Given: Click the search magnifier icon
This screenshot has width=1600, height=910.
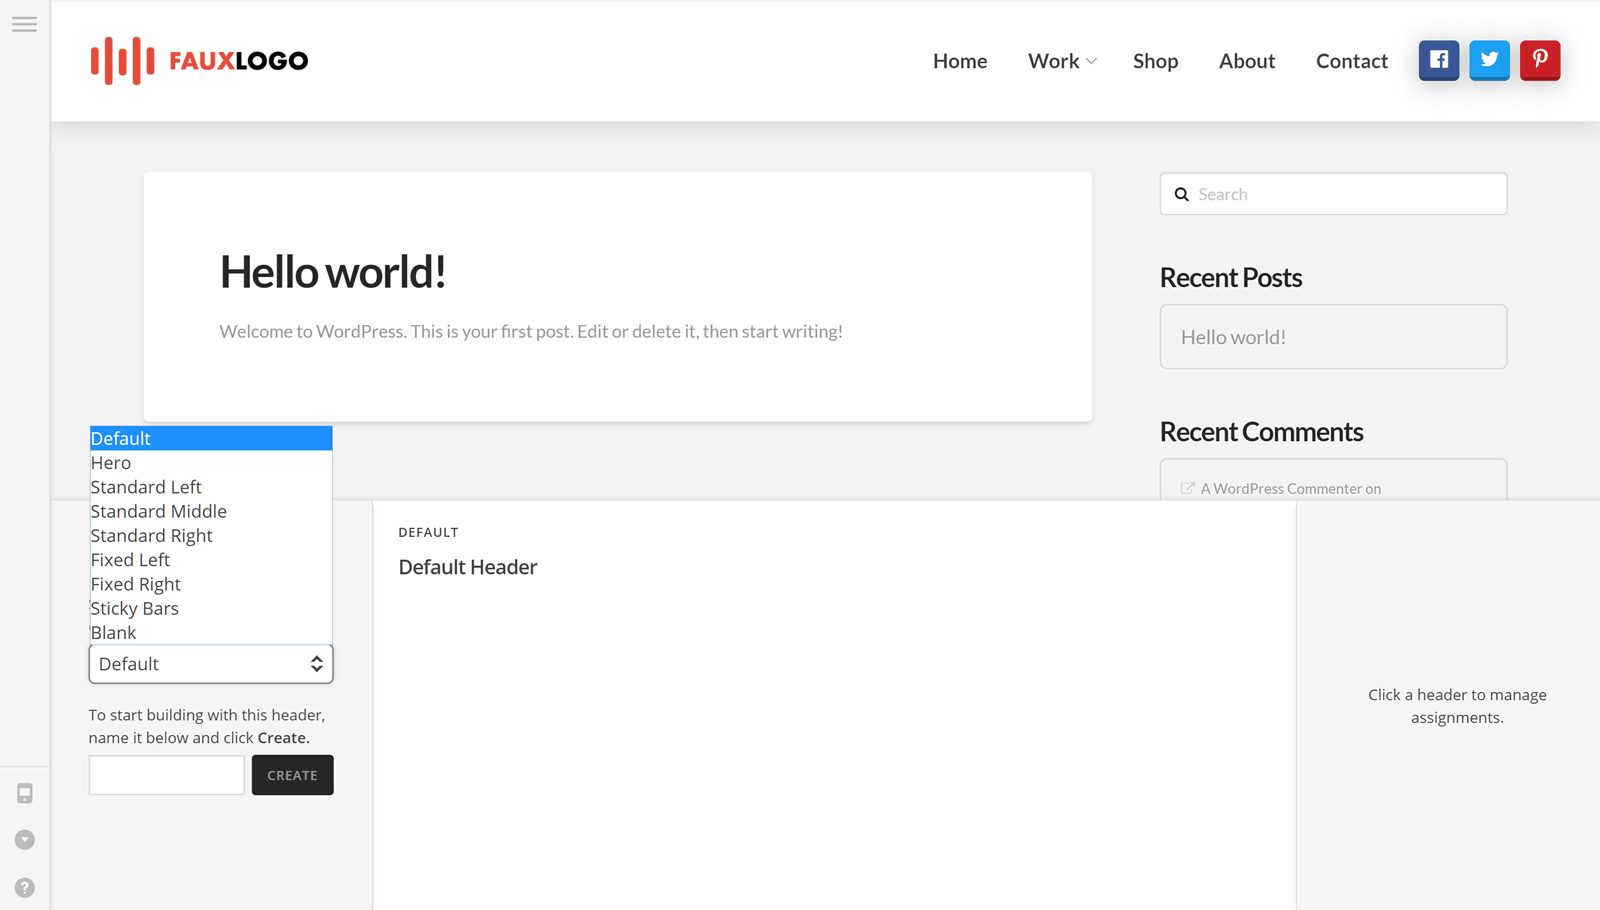Looking at the screenshot, I should [x=1181, y=194].
